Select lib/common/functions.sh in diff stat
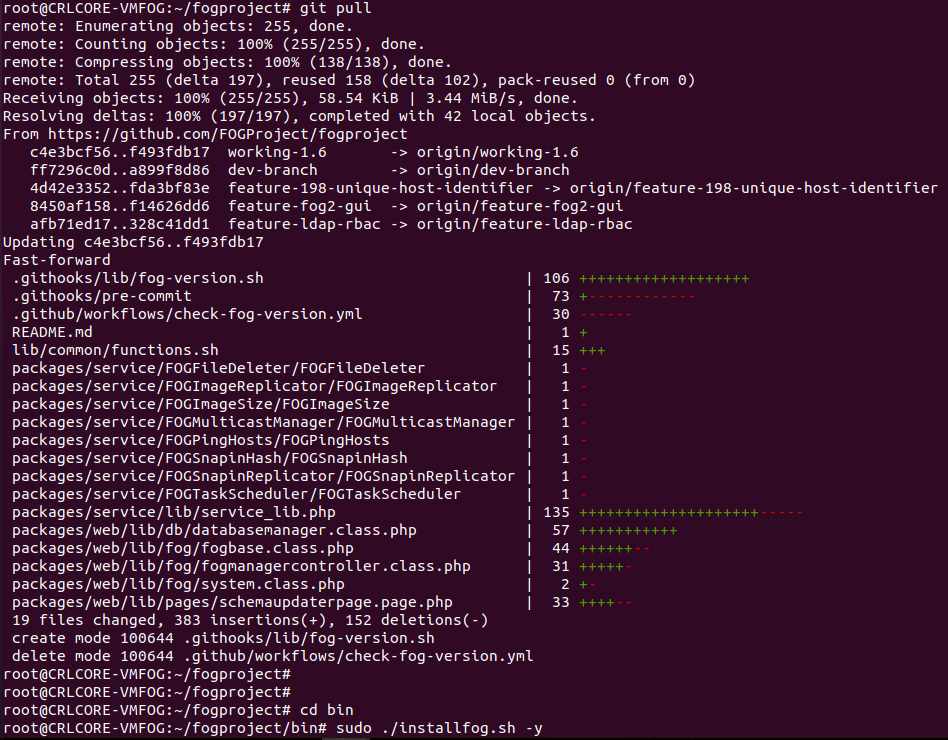 click(x=115, y=350)
